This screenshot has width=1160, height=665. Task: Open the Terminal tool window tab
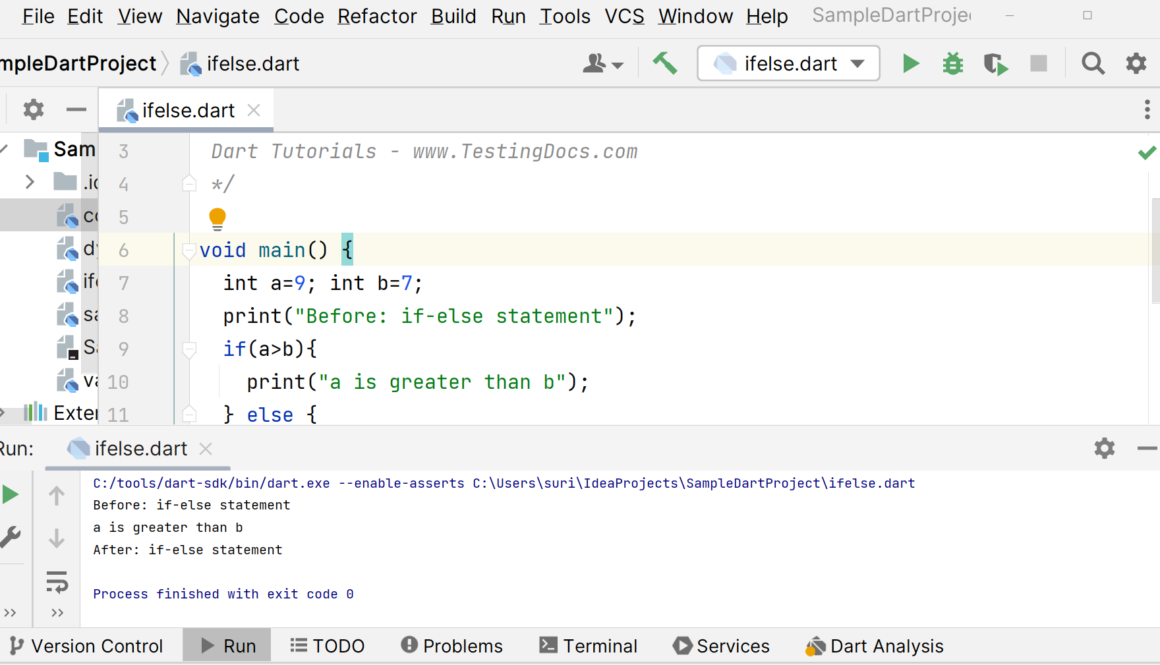pyautogui.click(x=587, y=646)
